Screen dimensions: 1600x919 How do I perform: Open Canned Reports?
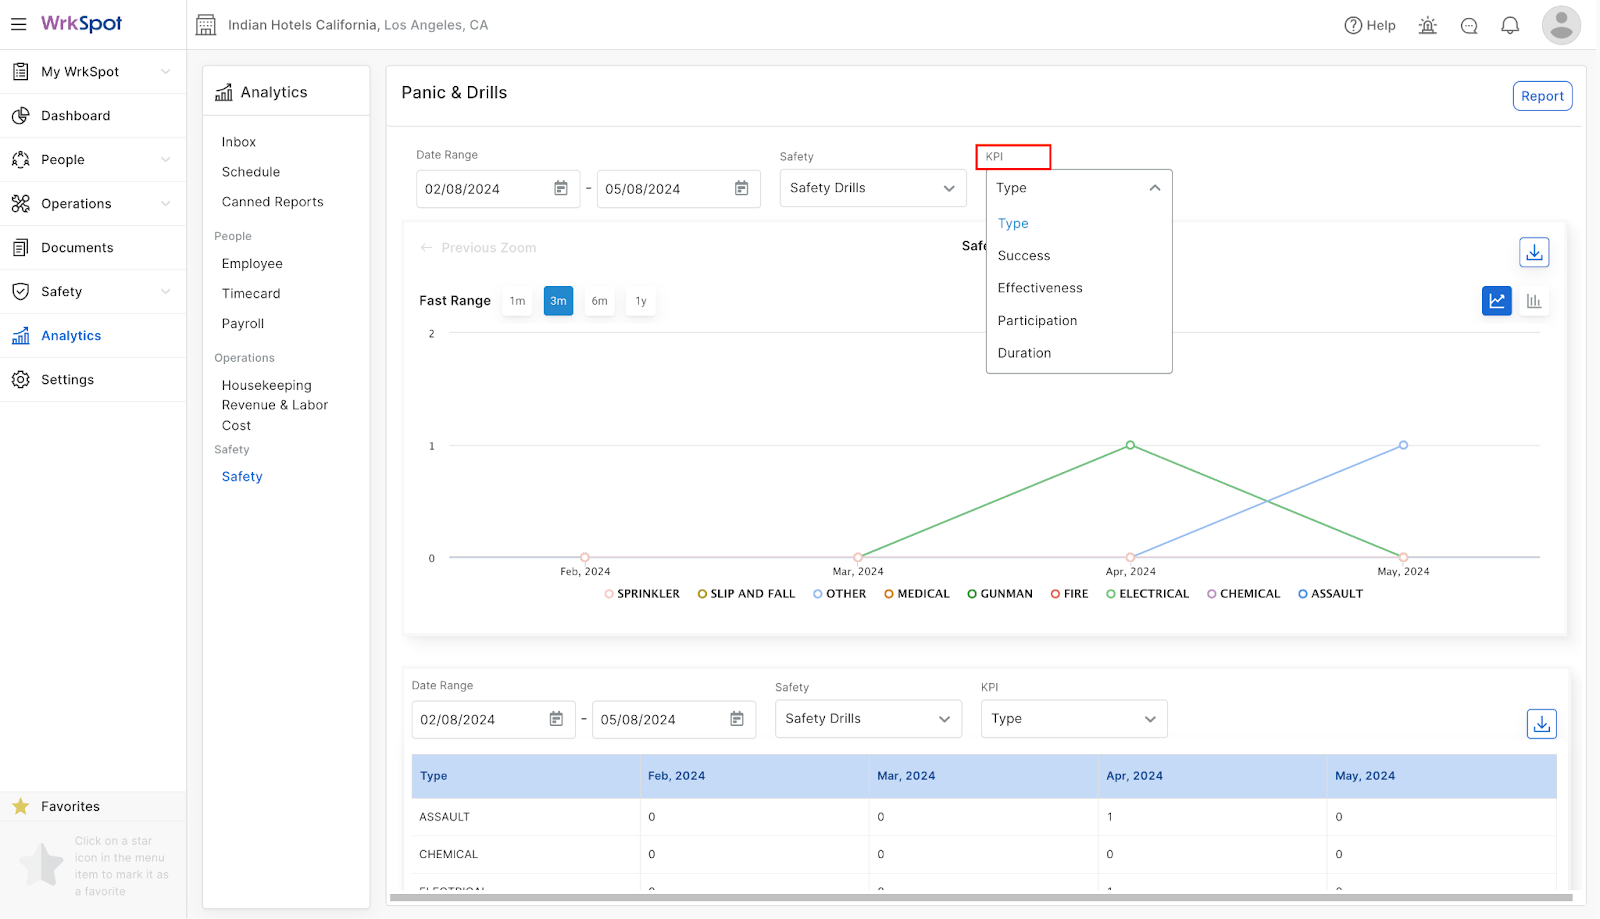(273, 202)
